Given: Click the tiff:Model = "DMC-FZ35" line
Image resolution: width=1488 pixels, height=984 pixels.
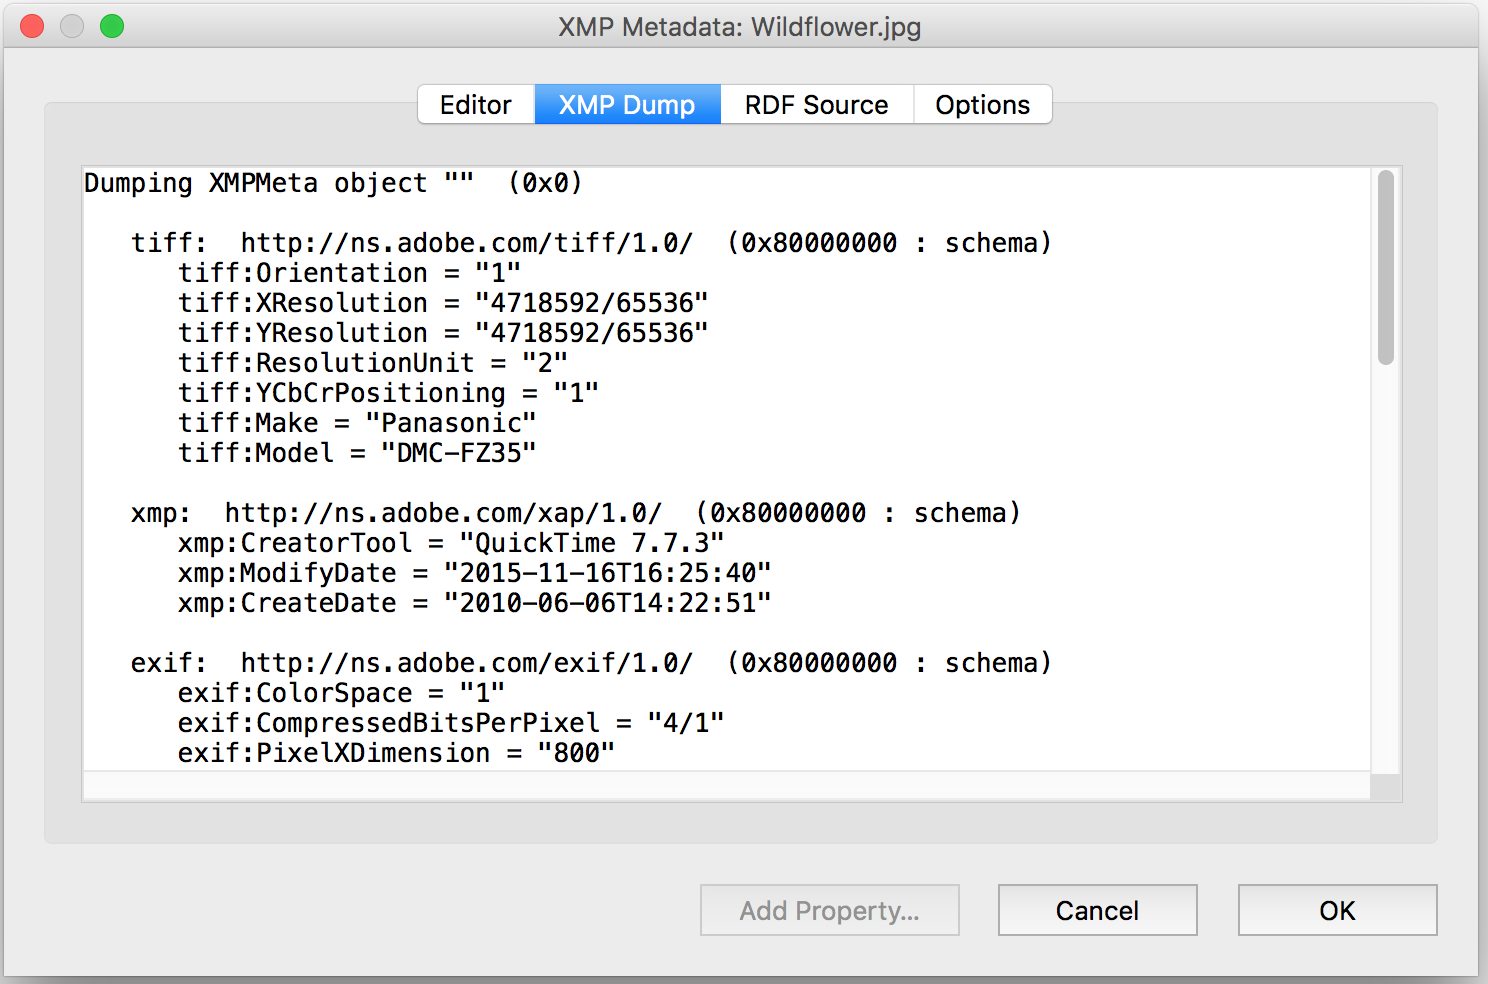Looking at the screenshot, I should (357, 453).
